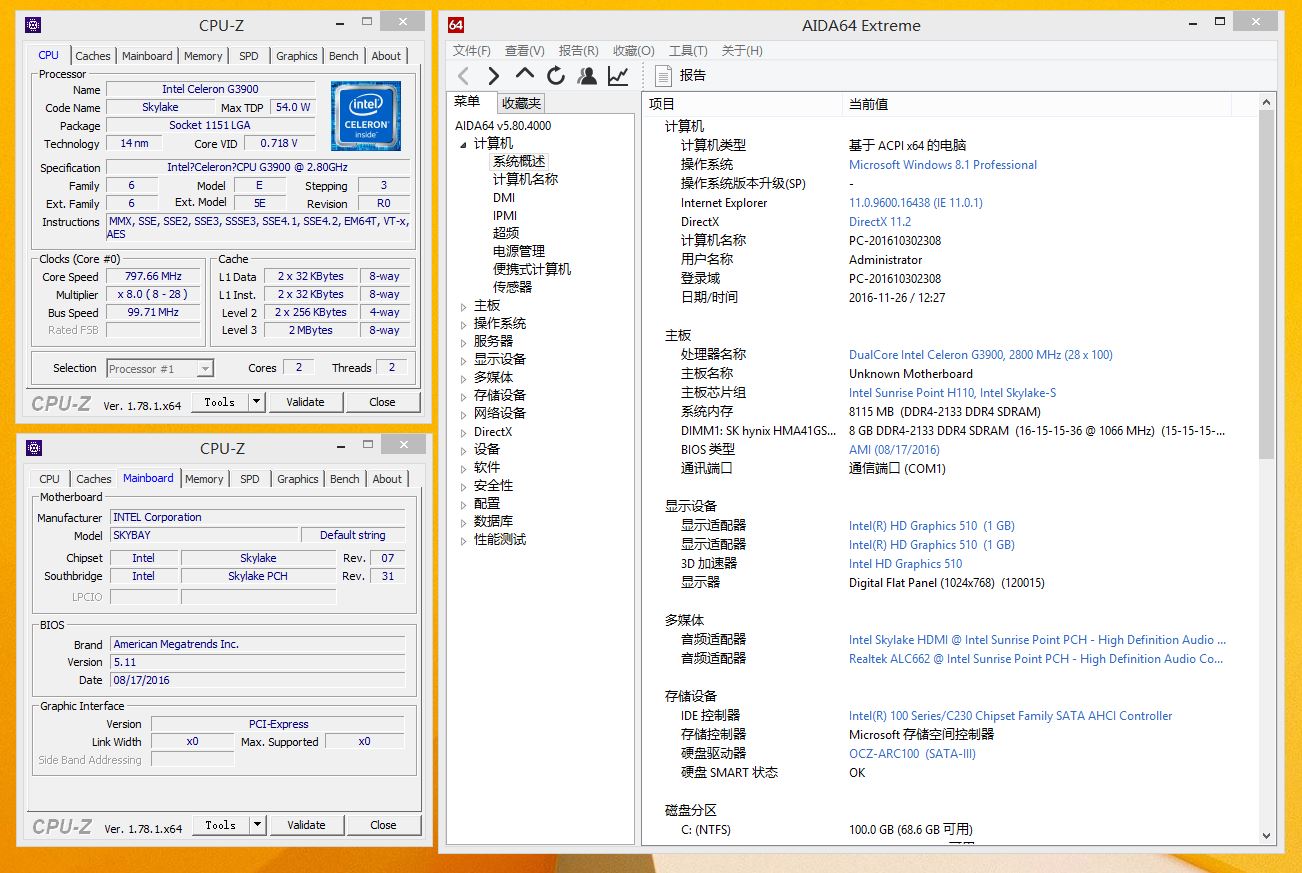Click the Intel Celeron logo in CPU-Z
The image size is (1302, 873).
tap(365, 116)
